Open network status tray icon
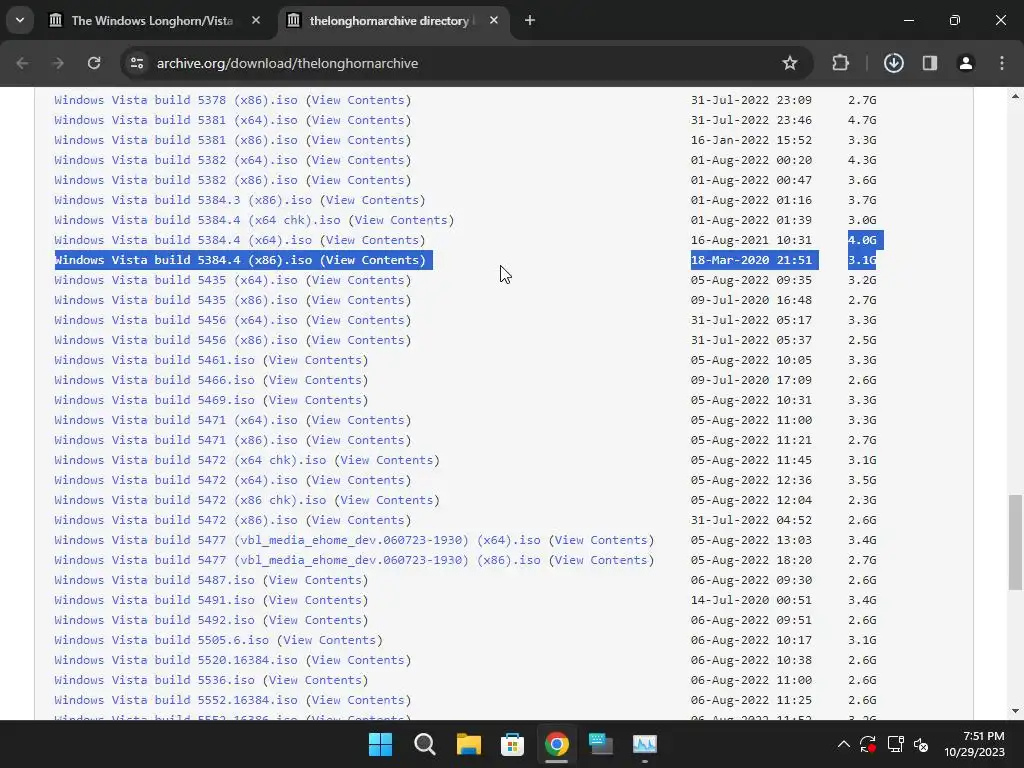The height and width of the screenshot is (768, 1024). coord(895,744)
